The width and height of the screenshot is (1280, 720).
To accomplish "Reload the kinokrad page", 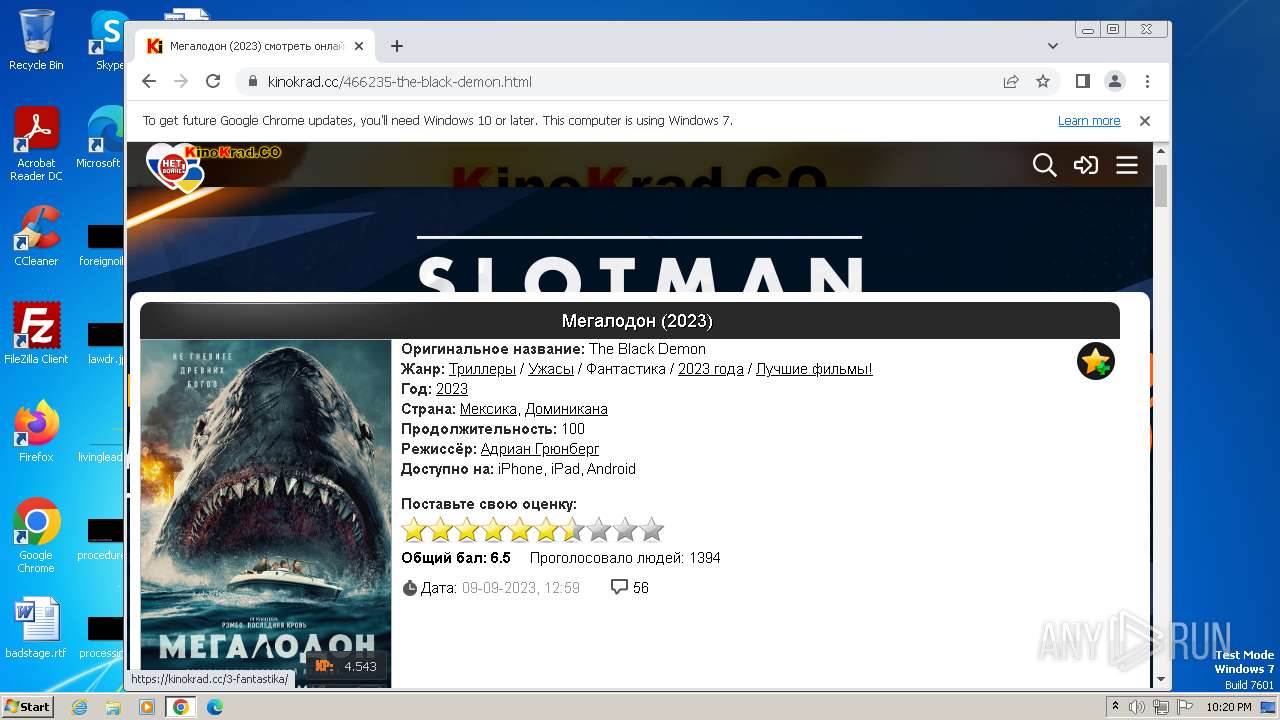I will [213, 81].
